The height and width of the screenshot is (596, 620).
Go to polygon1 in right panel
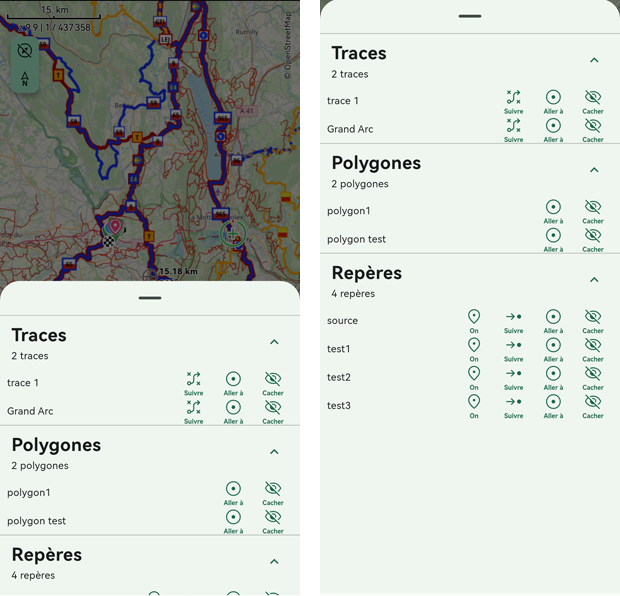553,212
